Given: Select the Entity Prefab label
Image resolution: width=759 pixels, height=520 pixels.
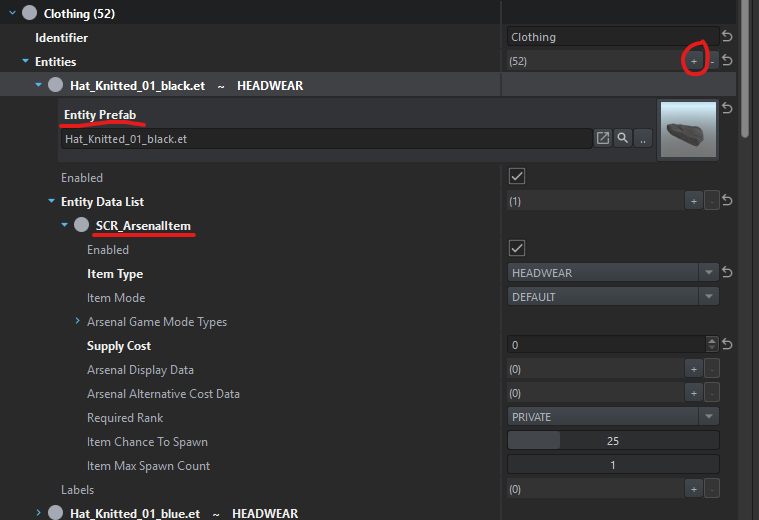Looking at the screenshot, I should pos(100,115).
